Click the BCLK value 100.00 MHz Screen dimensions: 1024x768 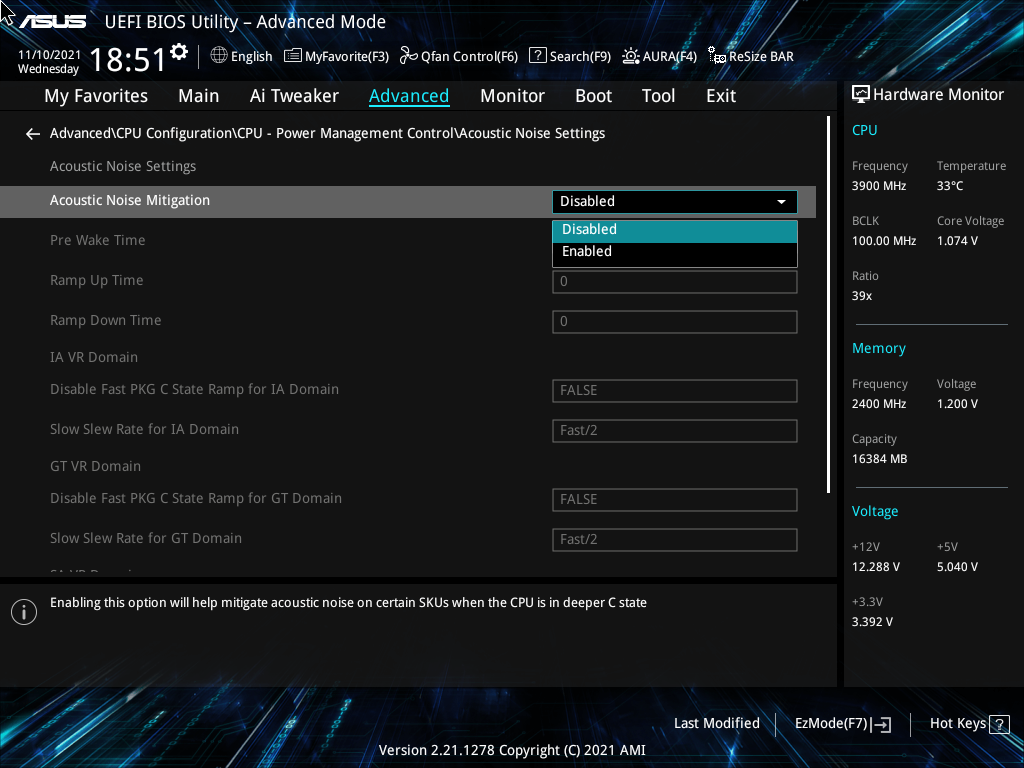click(884, 241)
